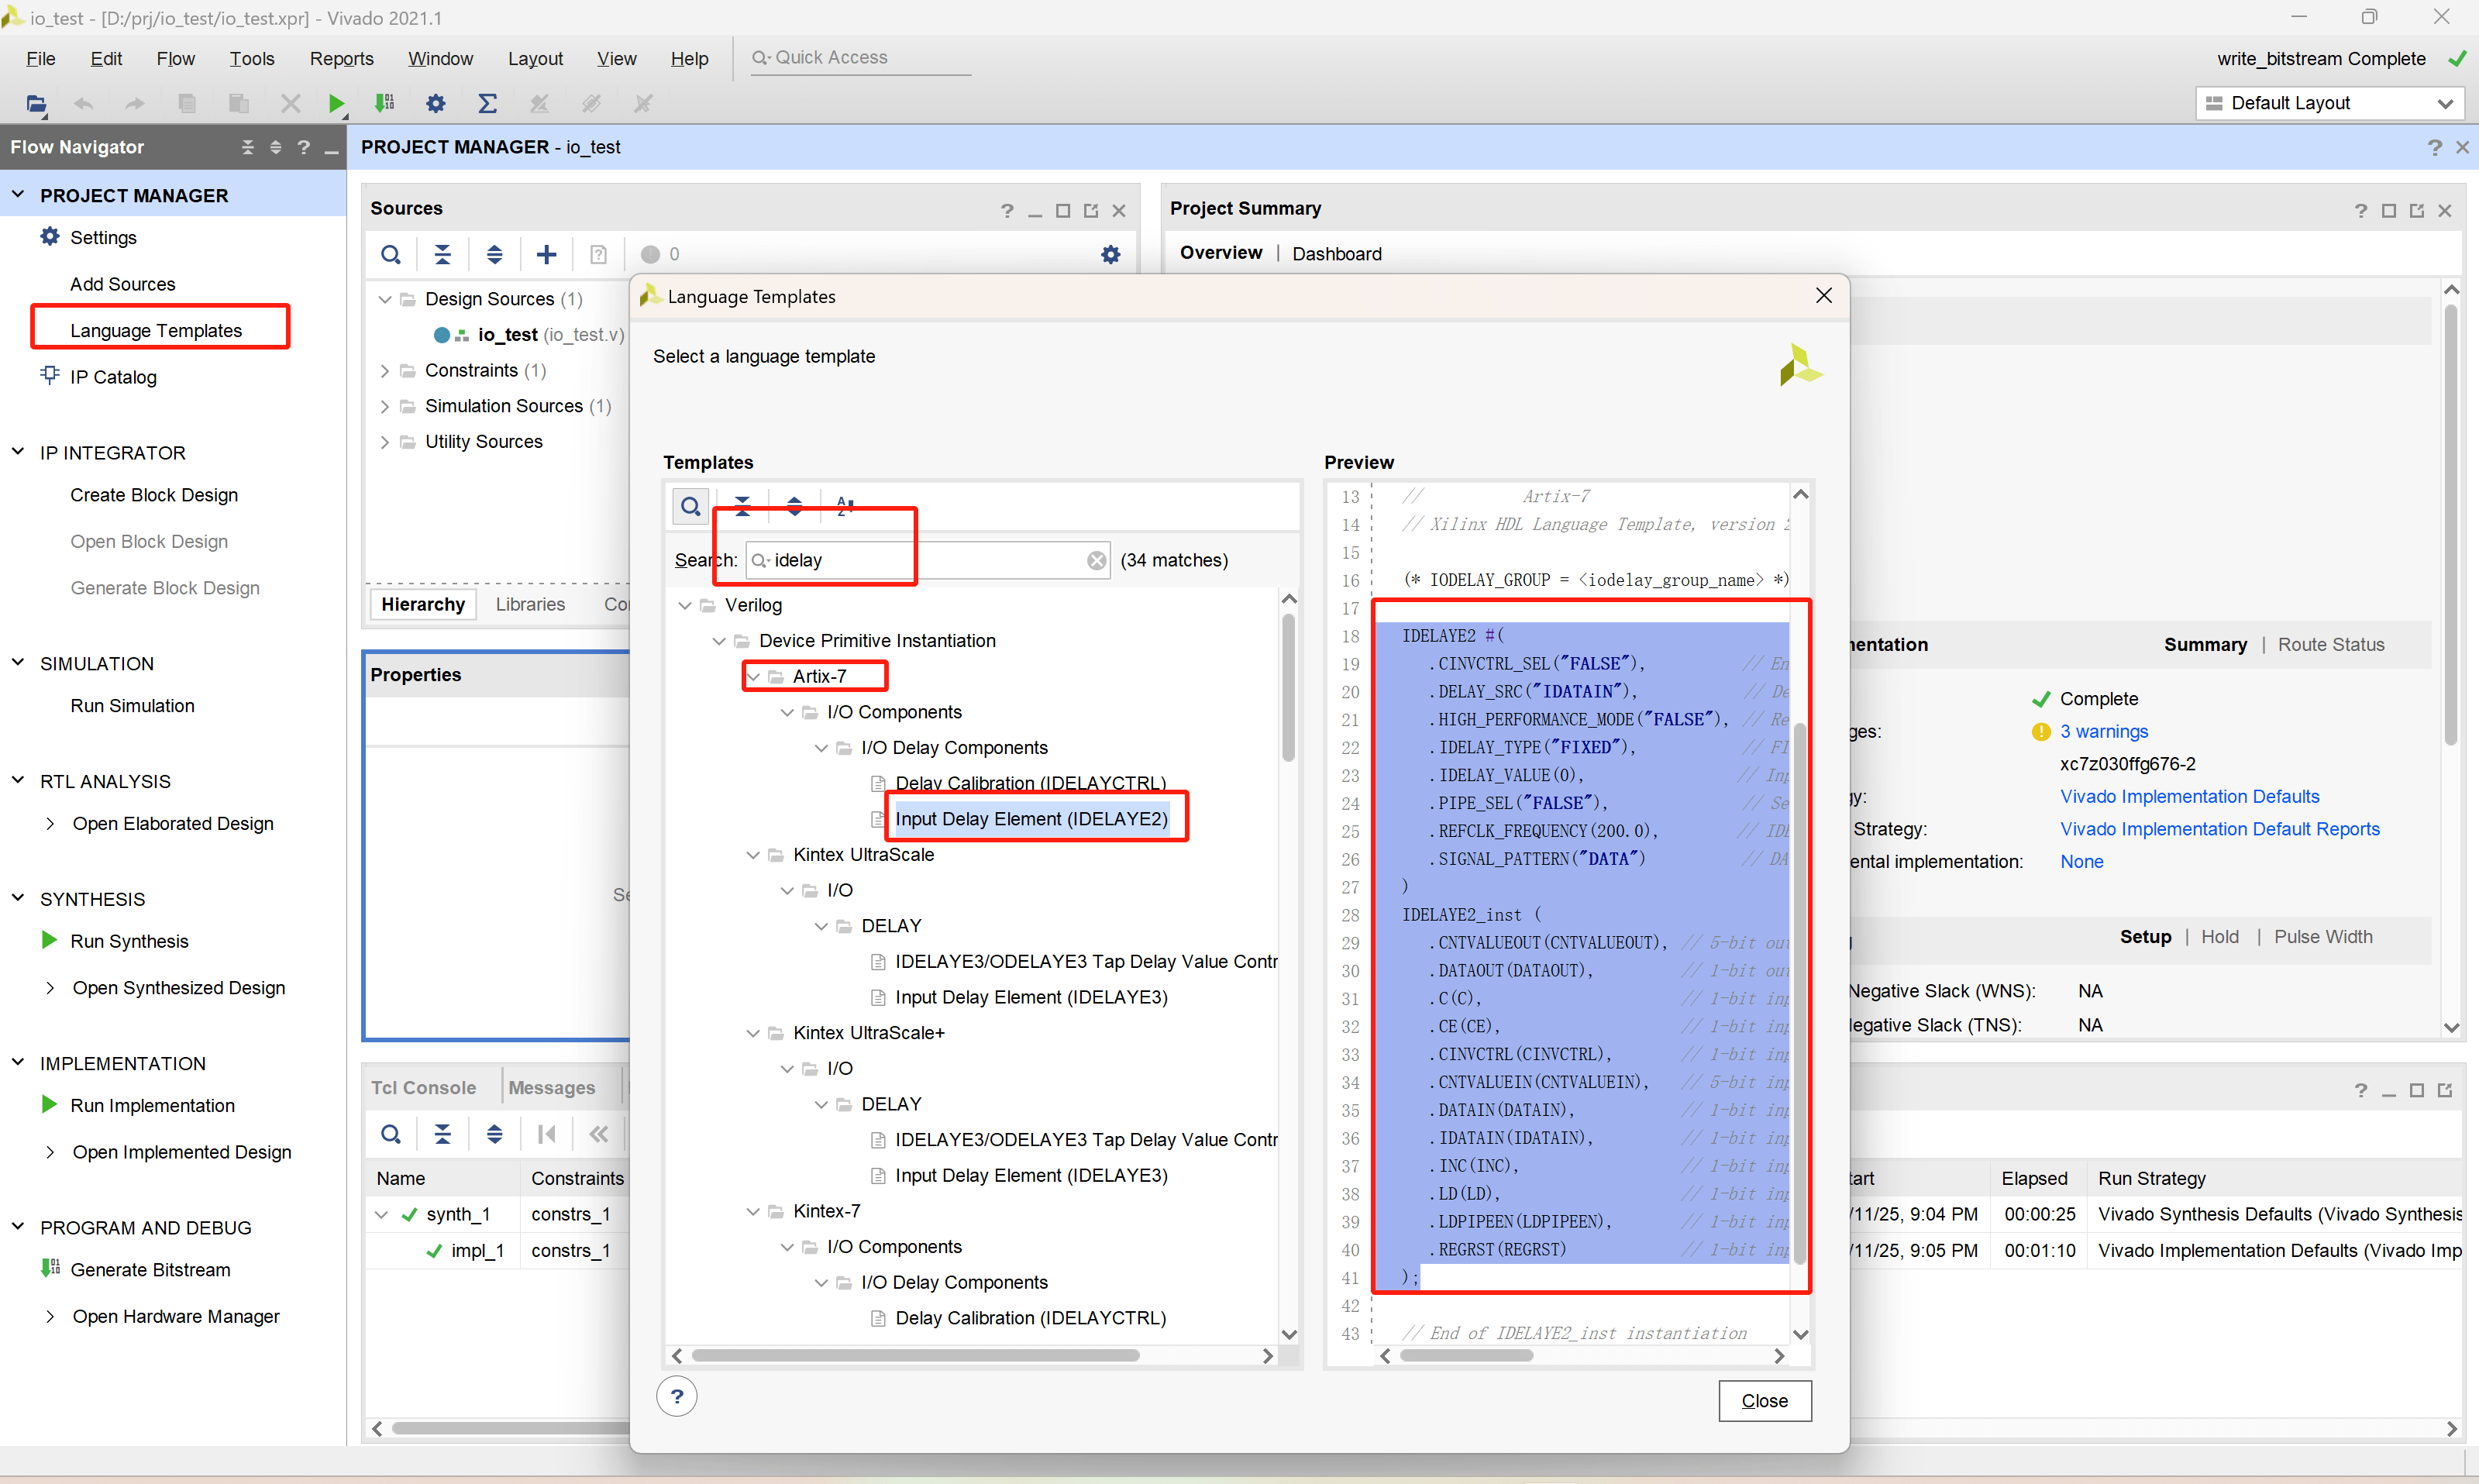Click the green Run toolbar icon
This screenshot has height=1484, width=2479.
336,103
